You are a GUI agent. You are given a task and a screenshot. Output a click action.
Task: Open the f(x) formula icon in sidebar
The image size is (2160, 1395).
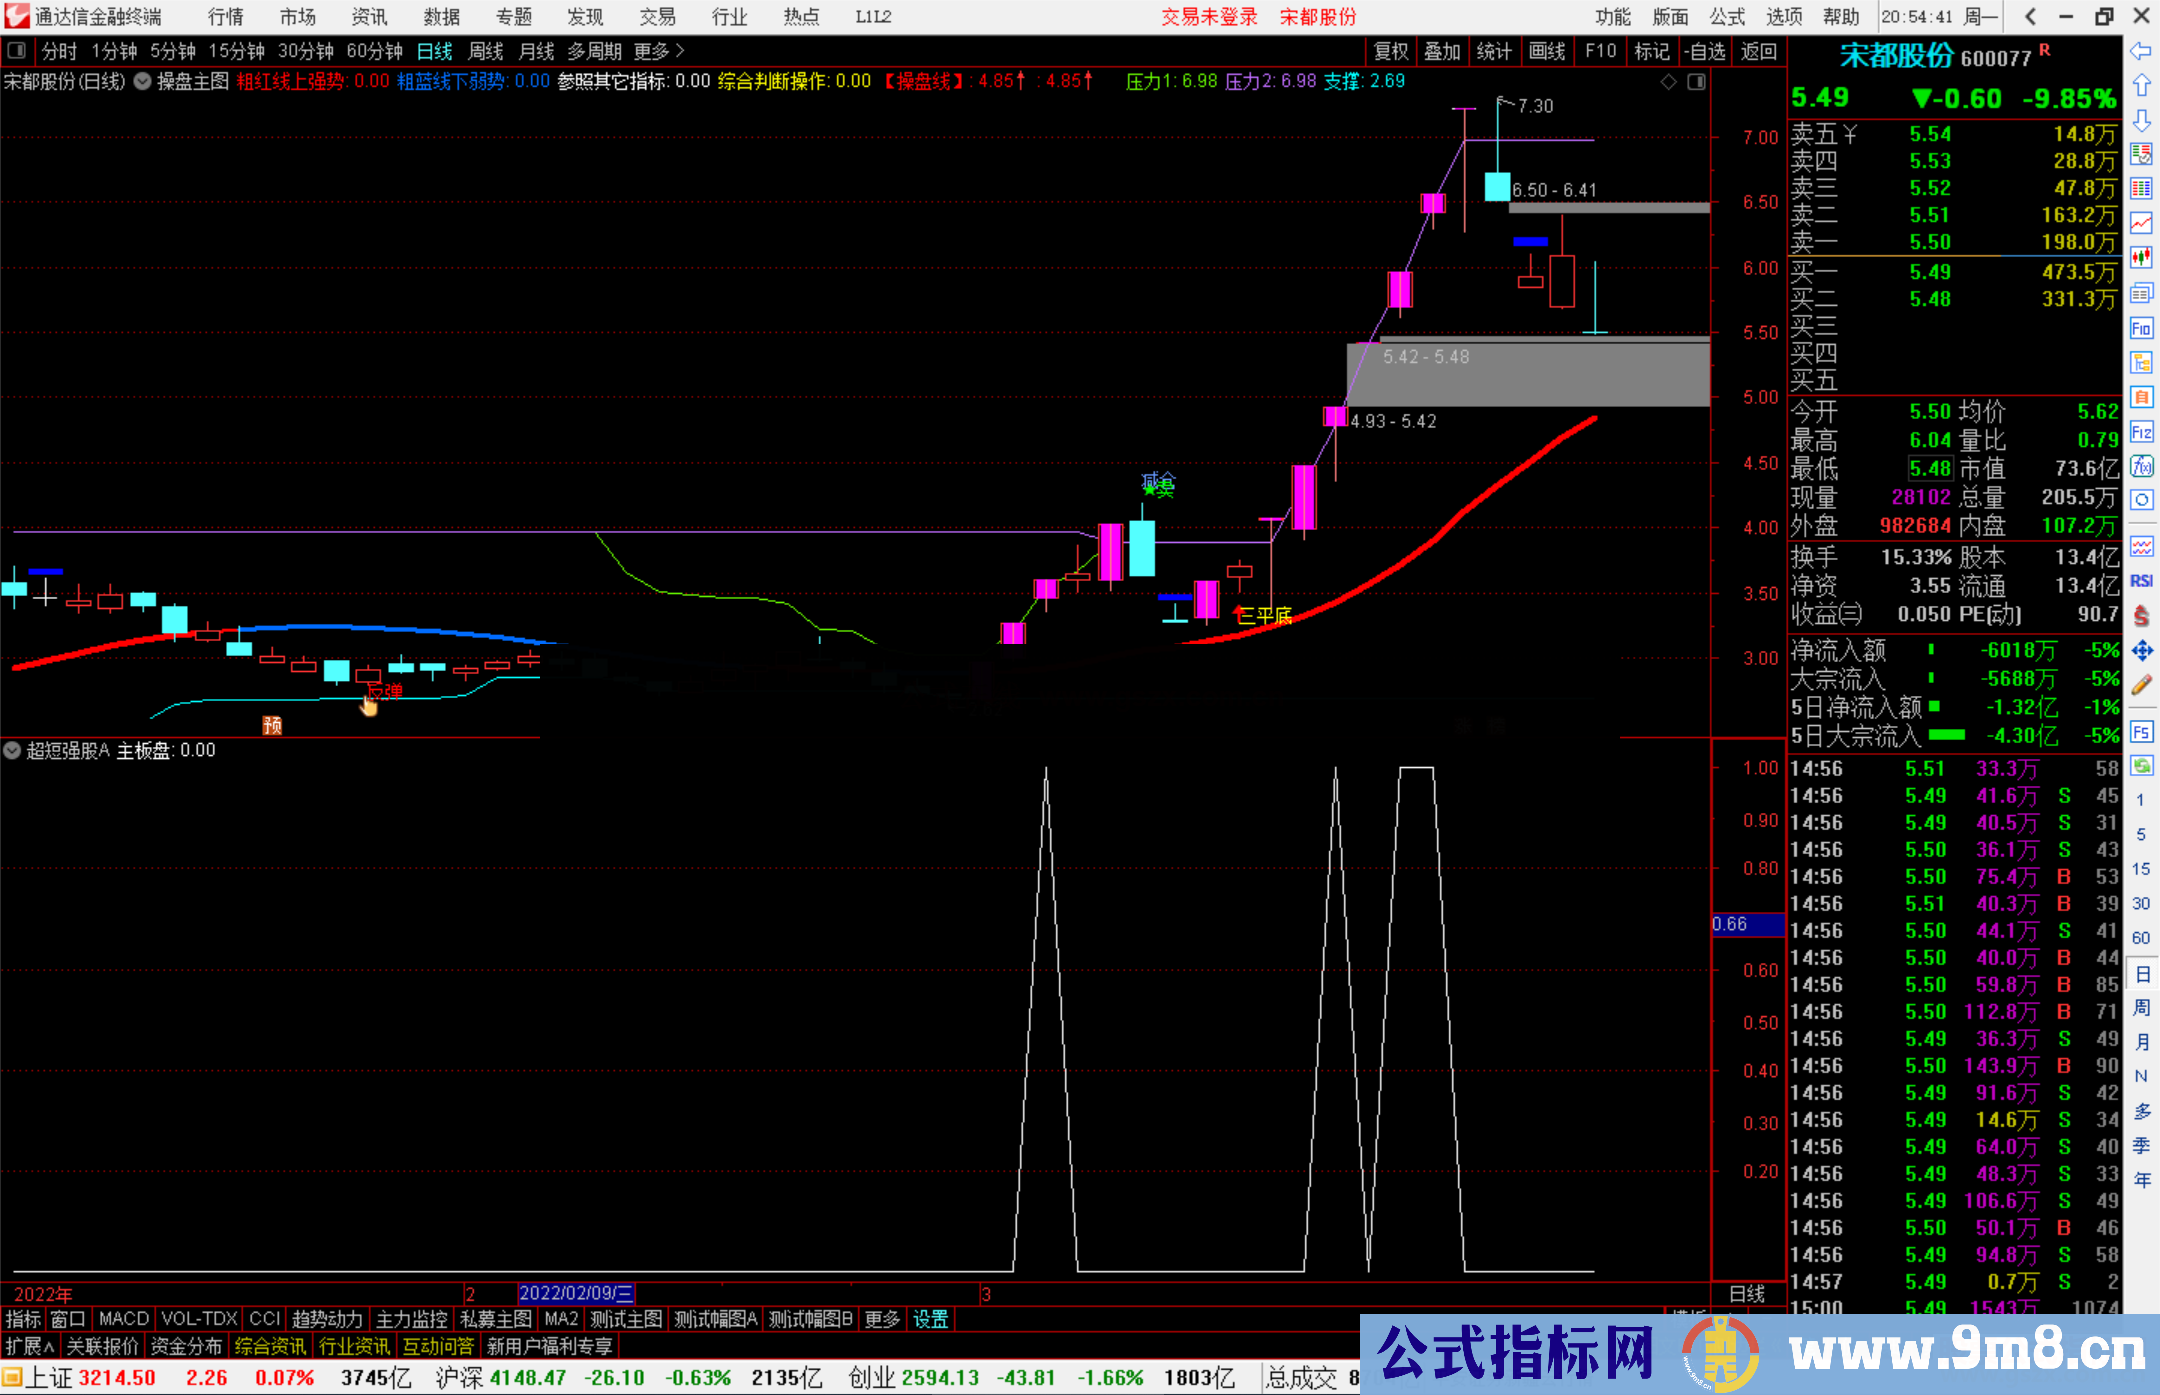tap(2141, 466)
